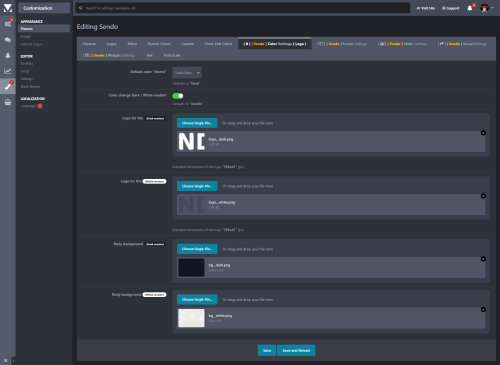Open Toolbars under Editor
The image size is (500, 365).
[27, 64]
